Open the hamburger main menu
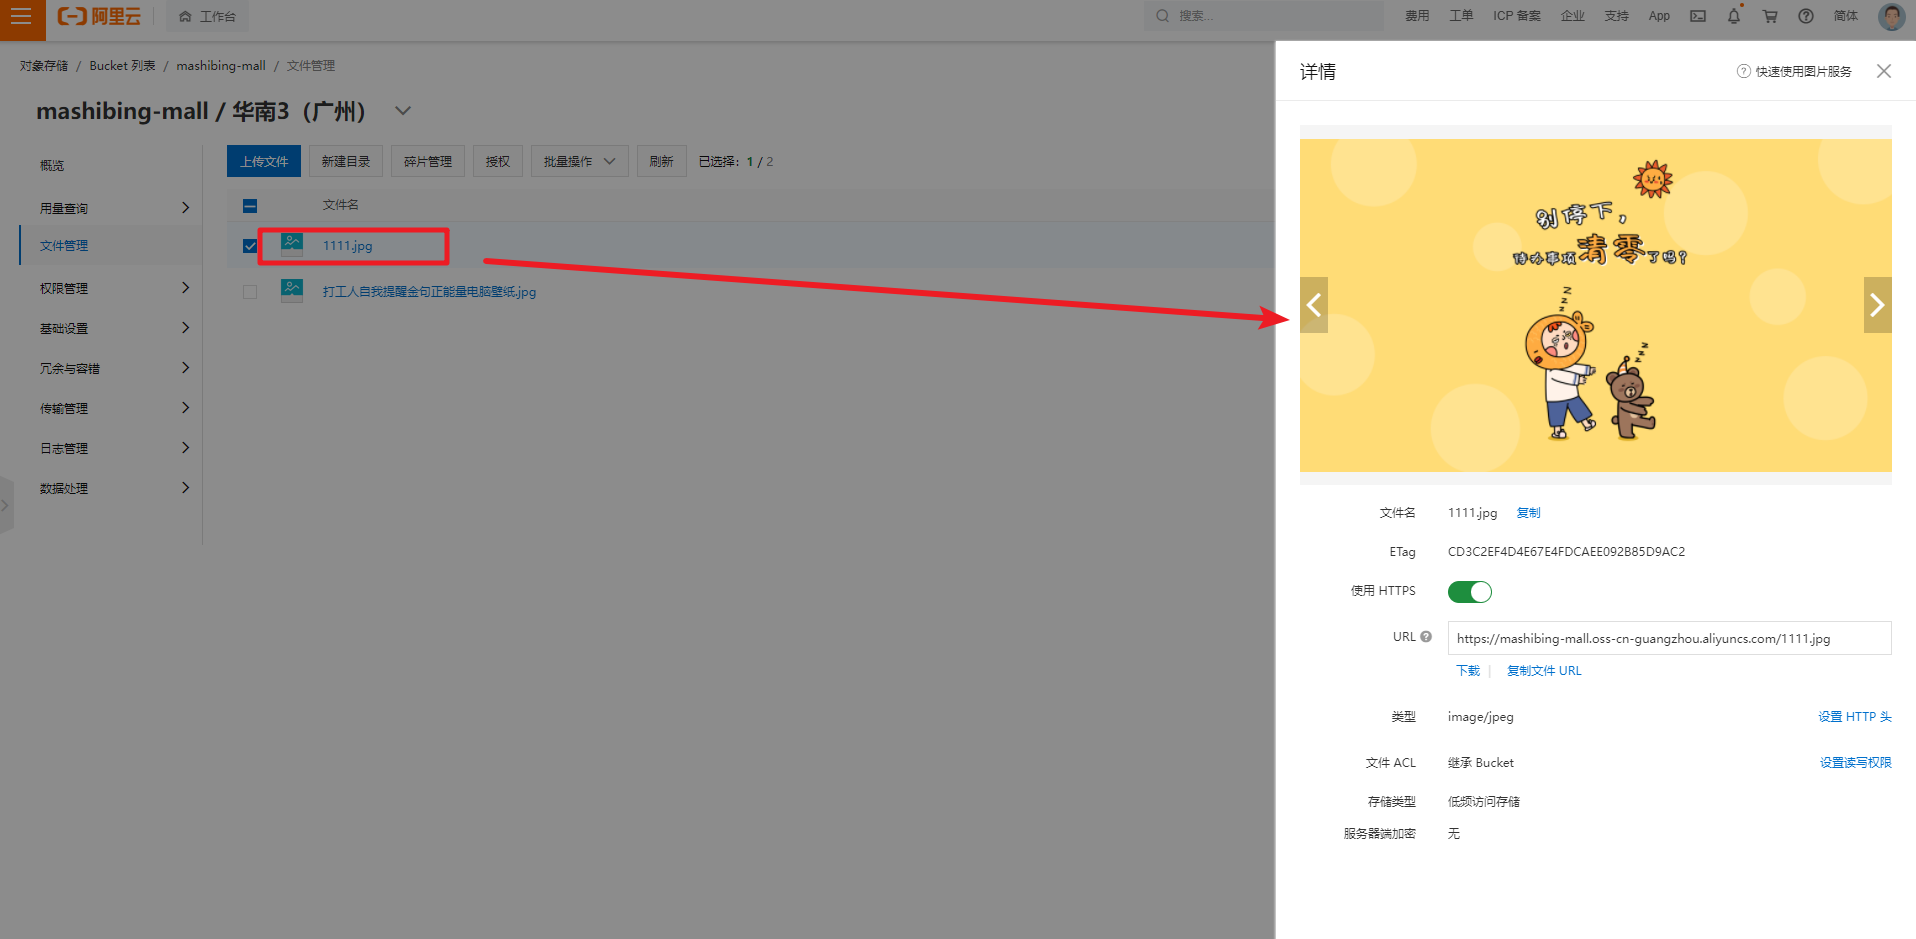 [21, 17]
